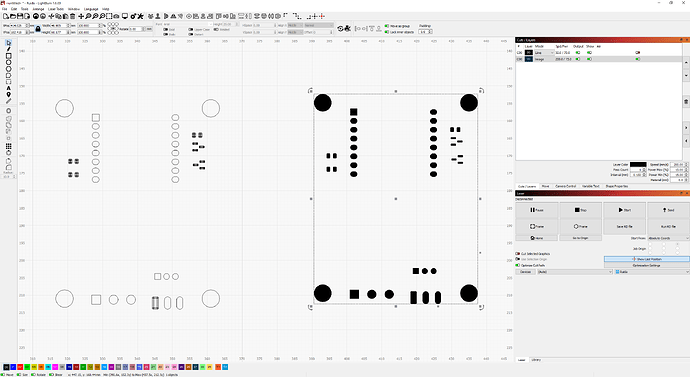Toggle Output switch for the Line layer

pos(578,52)
